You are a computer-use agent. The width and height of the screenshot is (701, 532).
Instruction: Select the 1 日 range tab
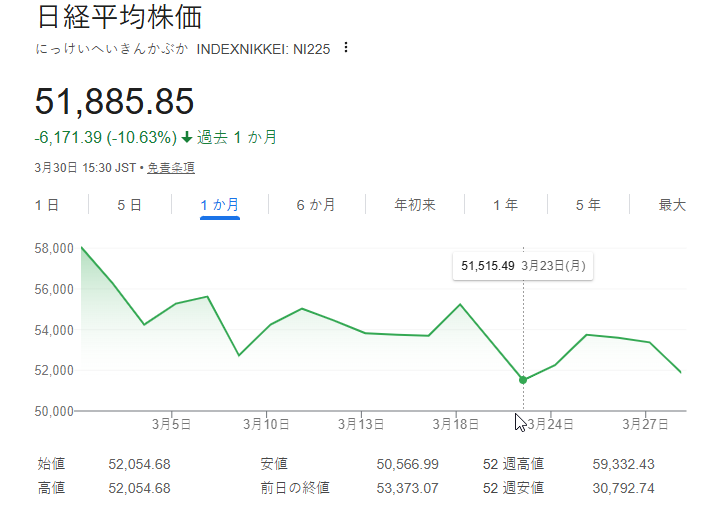pyautogui.click(x=47, y=205)
